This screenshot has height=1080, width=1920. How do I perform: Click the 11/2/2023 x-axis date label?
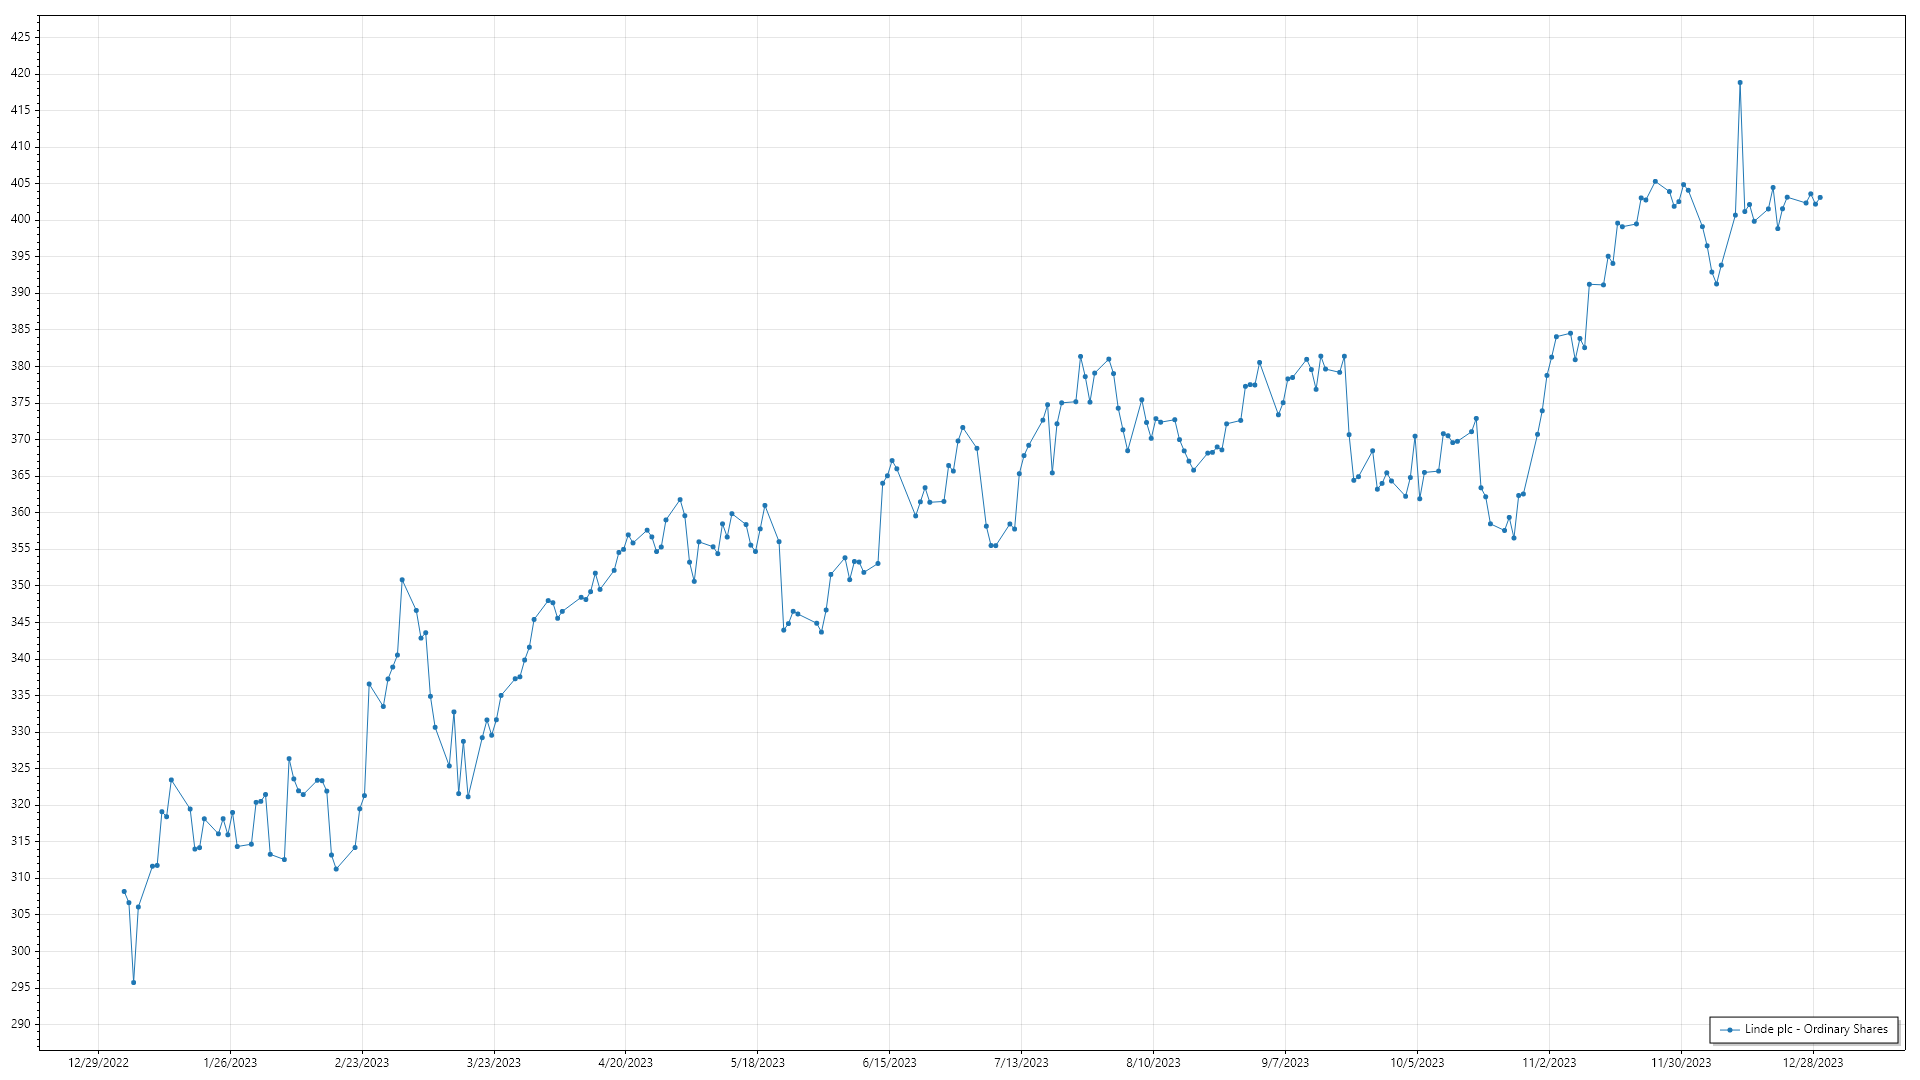pos(1549,1063)
